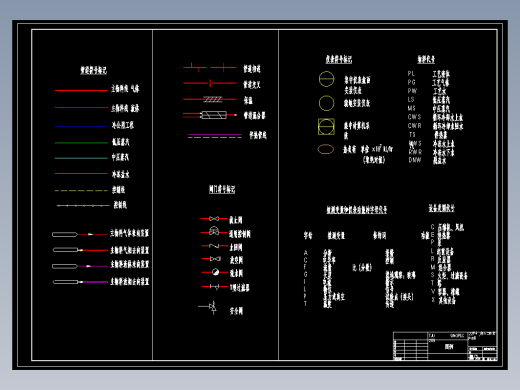Select the LS code entry
This screenshot has width=520, height=390.
point(411,99)
